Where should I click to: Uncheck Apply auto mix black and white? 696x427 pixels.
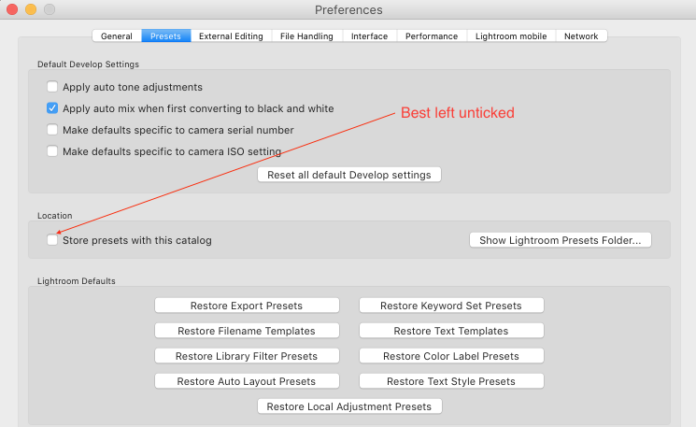(52, 108)
